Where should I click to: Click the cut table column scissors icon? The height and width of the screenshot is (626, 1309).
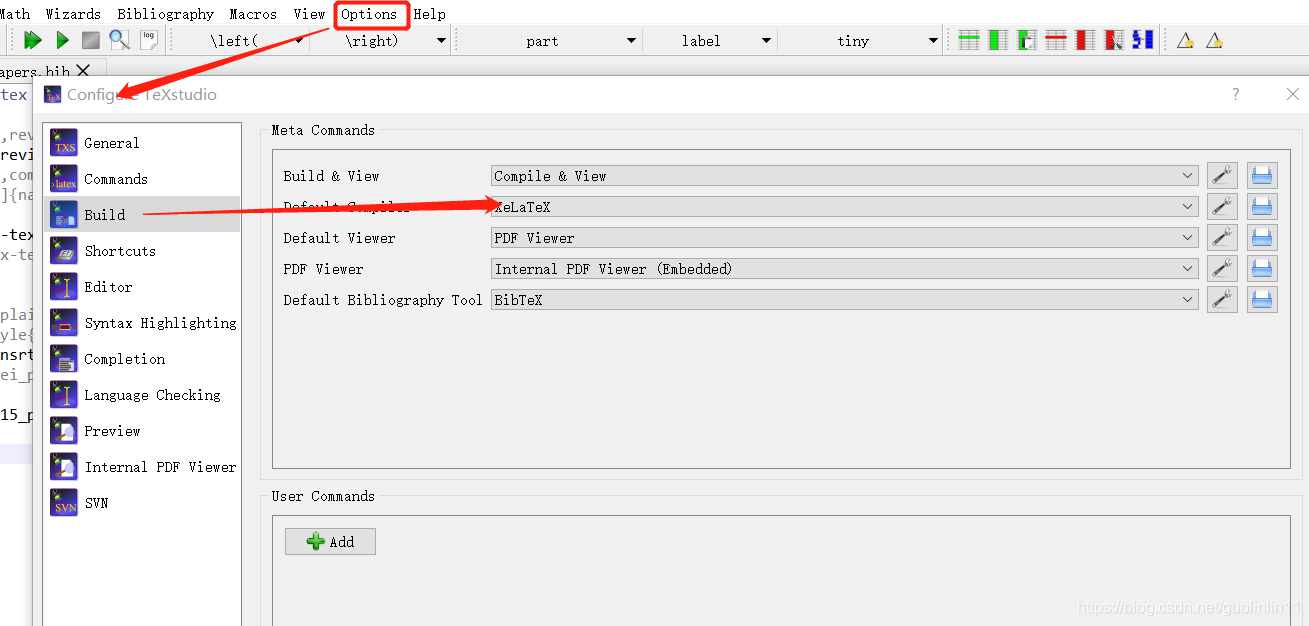click(1114, 40)
